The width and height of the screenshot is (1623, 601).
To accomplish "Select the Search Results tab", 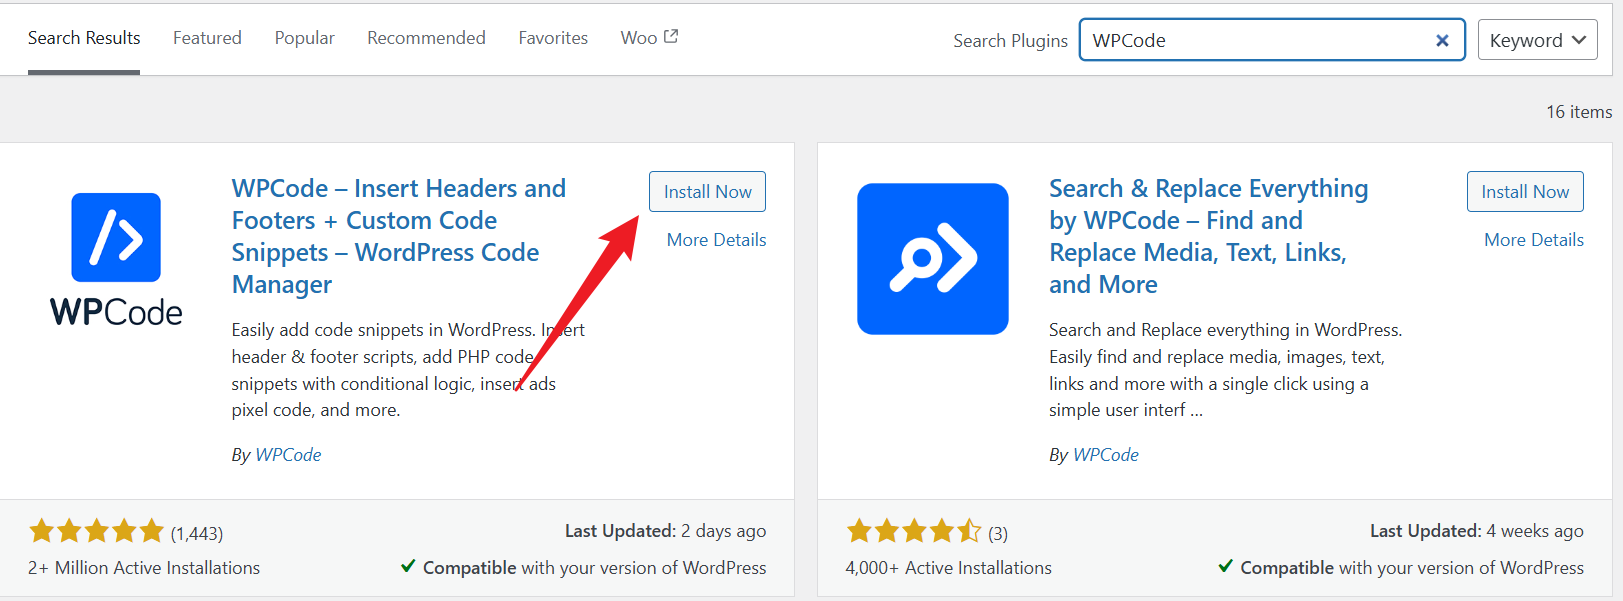I will click(84, 38).
